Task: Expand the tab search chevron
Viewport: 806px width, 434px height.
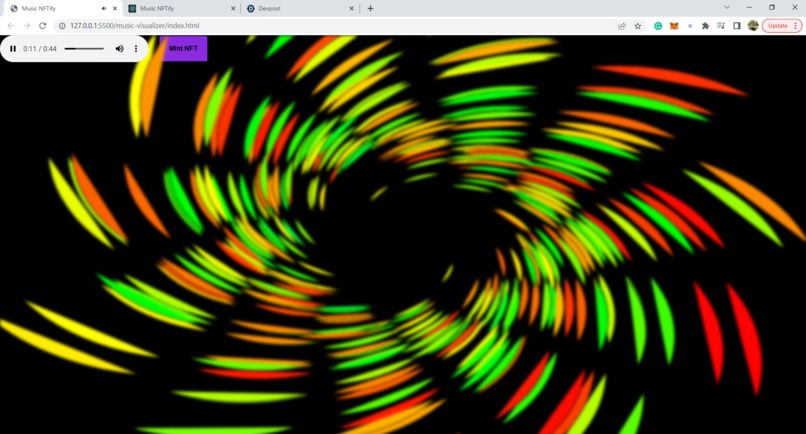Action: click(727, 7)
